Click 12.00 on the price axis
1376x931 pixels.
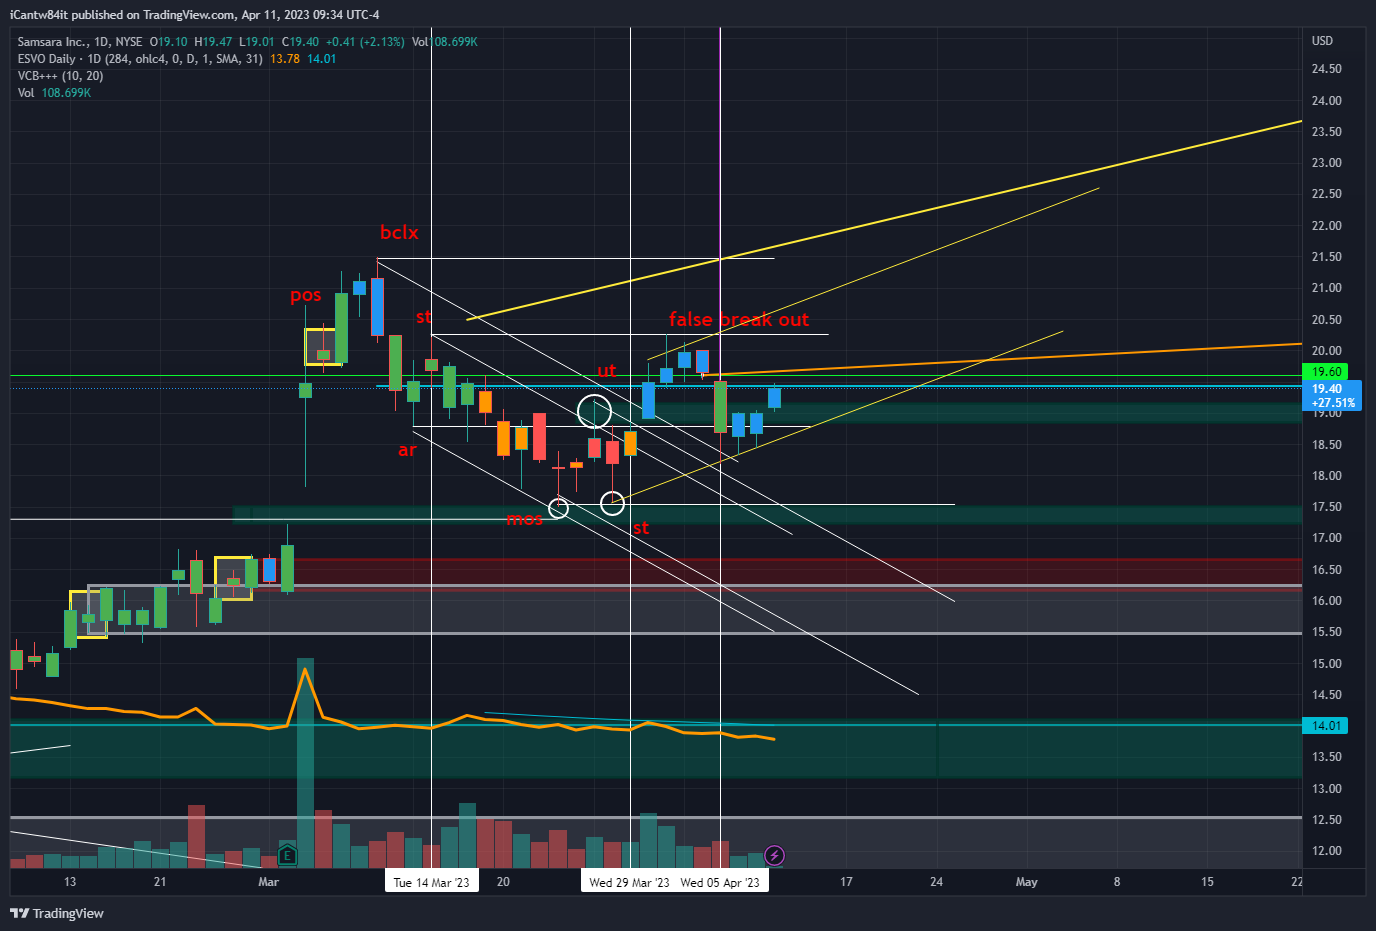(x=1326, y=851)
